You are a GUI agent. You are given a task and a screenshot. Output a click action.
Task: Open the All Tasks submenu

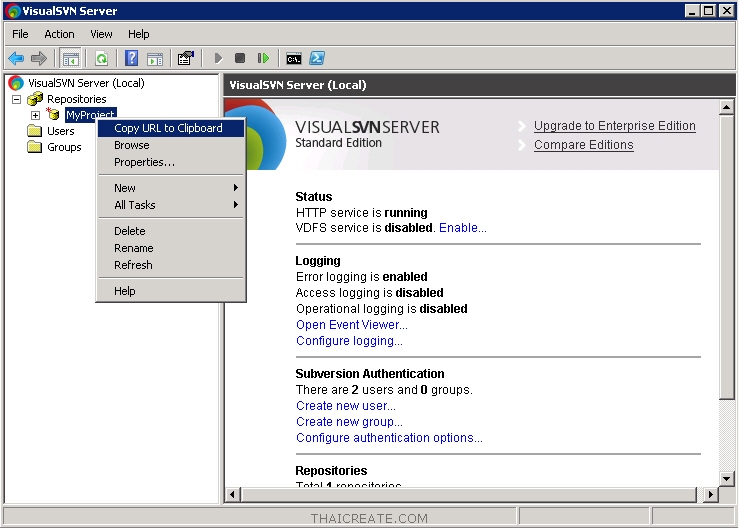click(171, 205)
